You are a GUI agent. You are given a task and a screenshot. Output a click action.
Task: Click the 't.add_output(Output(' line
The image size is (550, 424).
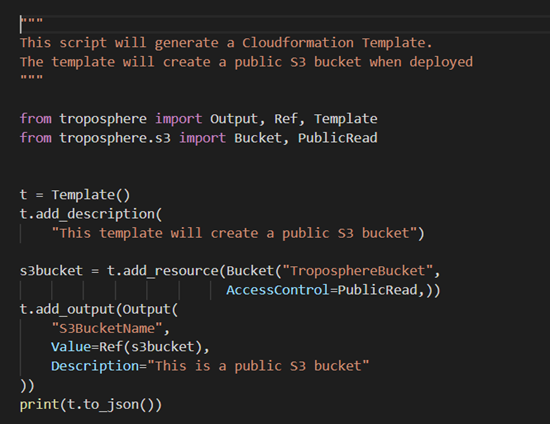click(99, 309)
